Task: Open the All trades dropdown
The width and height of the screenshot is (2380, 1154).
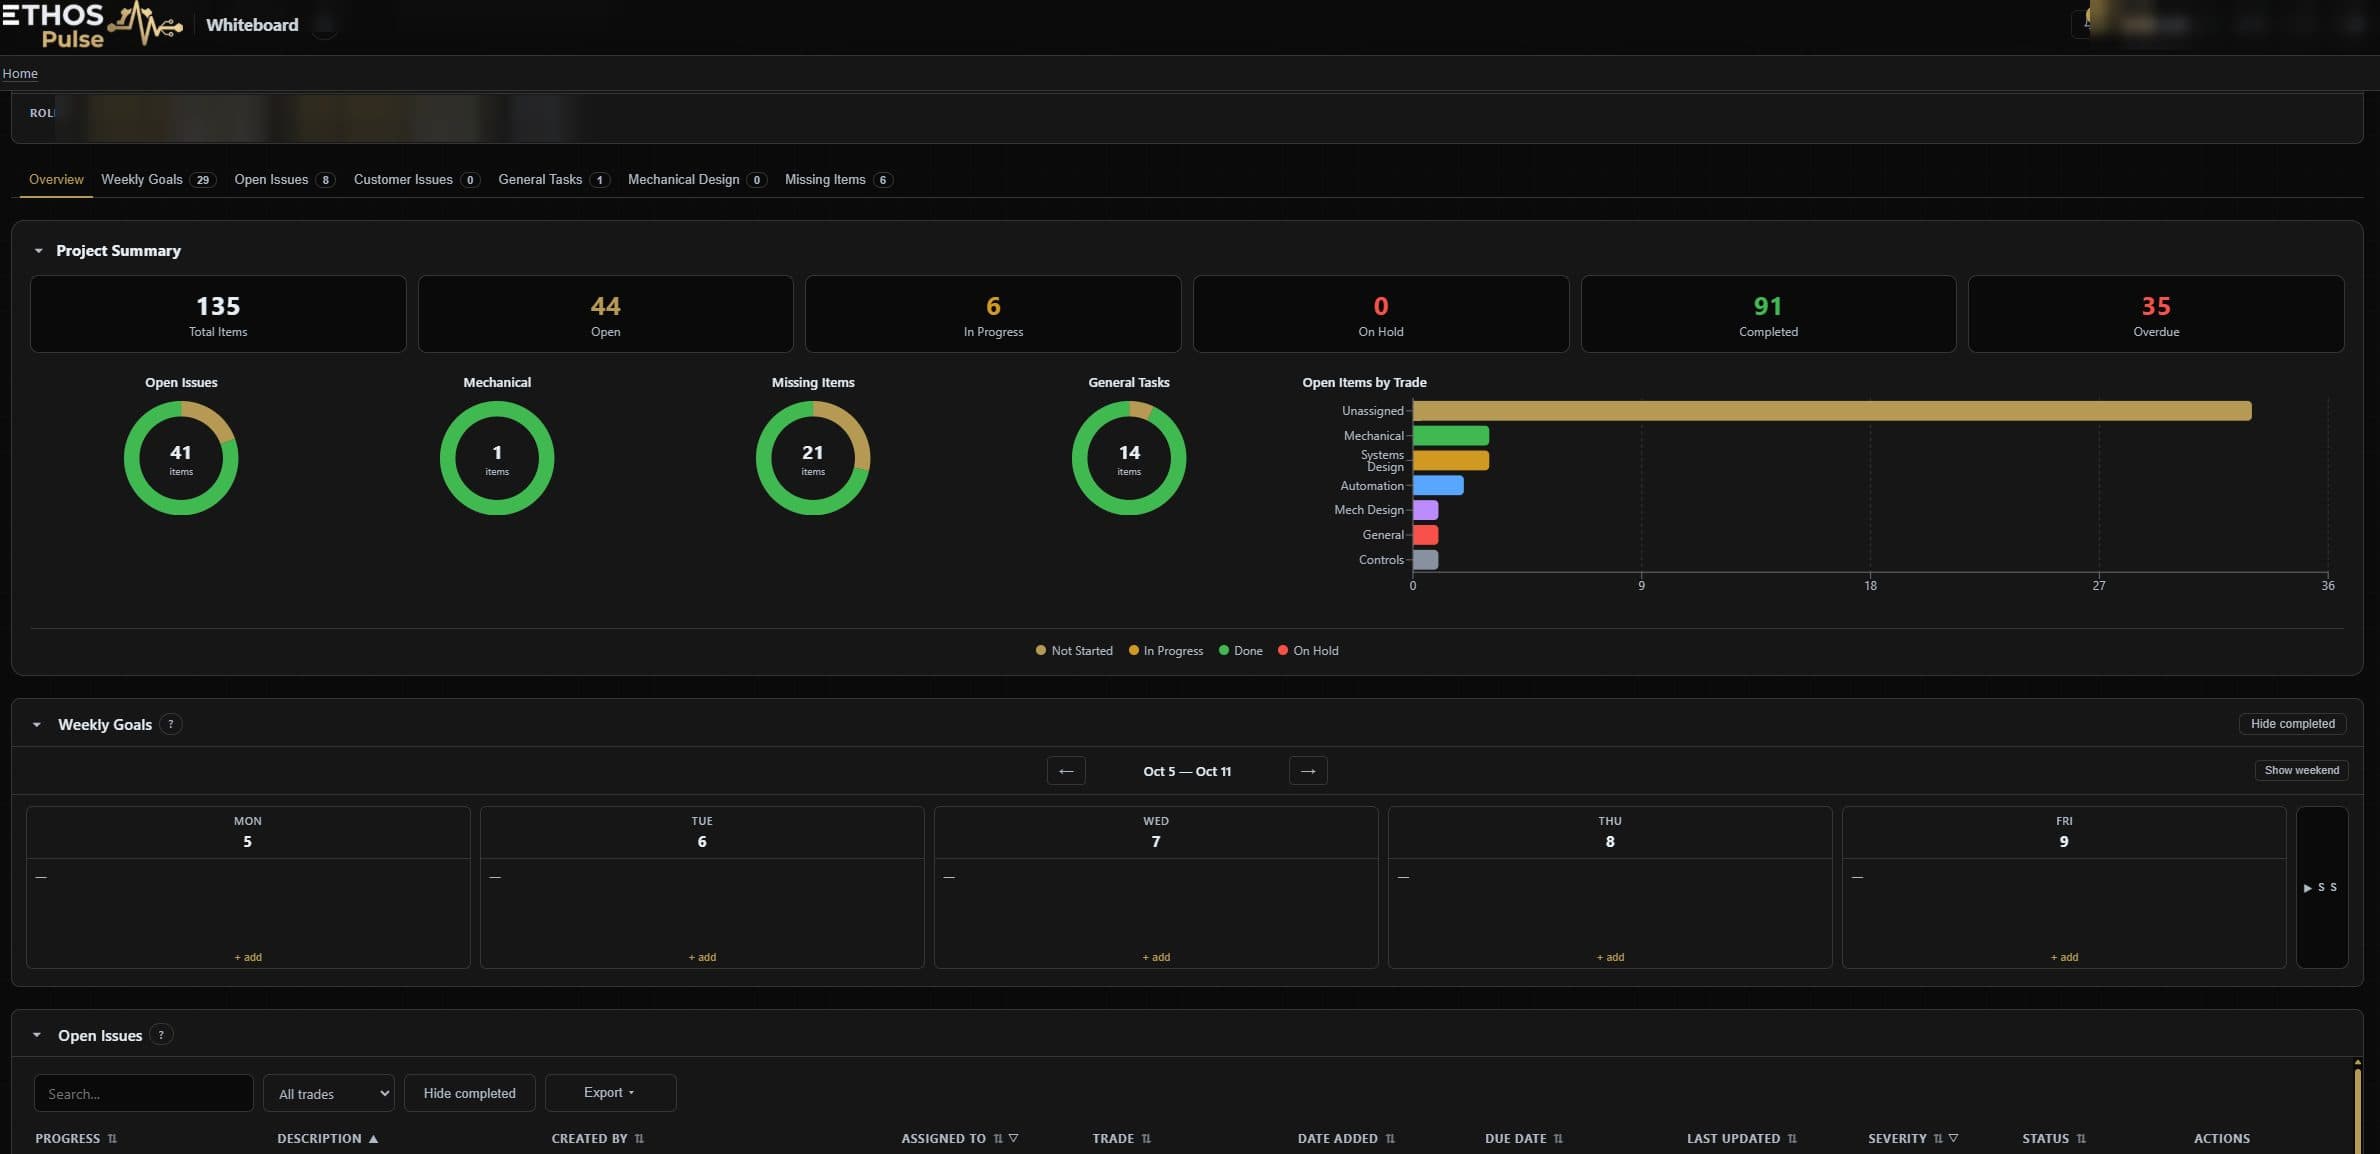Action: tap(329, 1093)
